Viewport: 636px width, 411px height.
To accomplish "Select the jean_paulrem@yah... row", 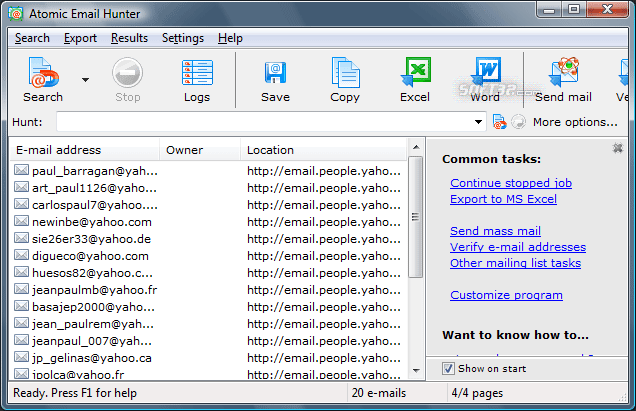I will pyautogui.click(x=208, y=325).
